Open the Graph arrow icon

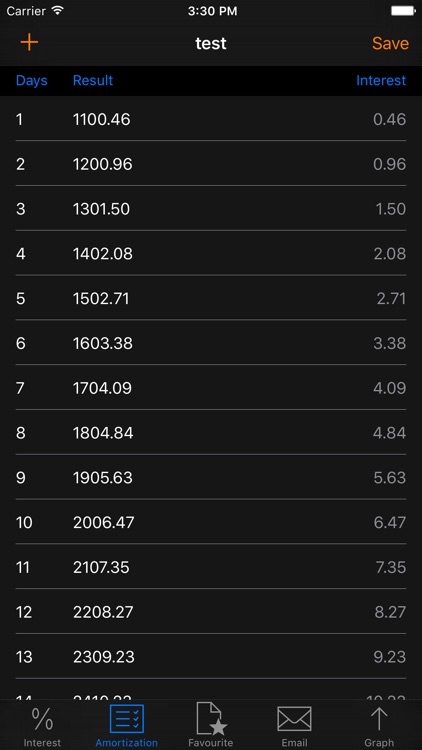coord(379,719)
